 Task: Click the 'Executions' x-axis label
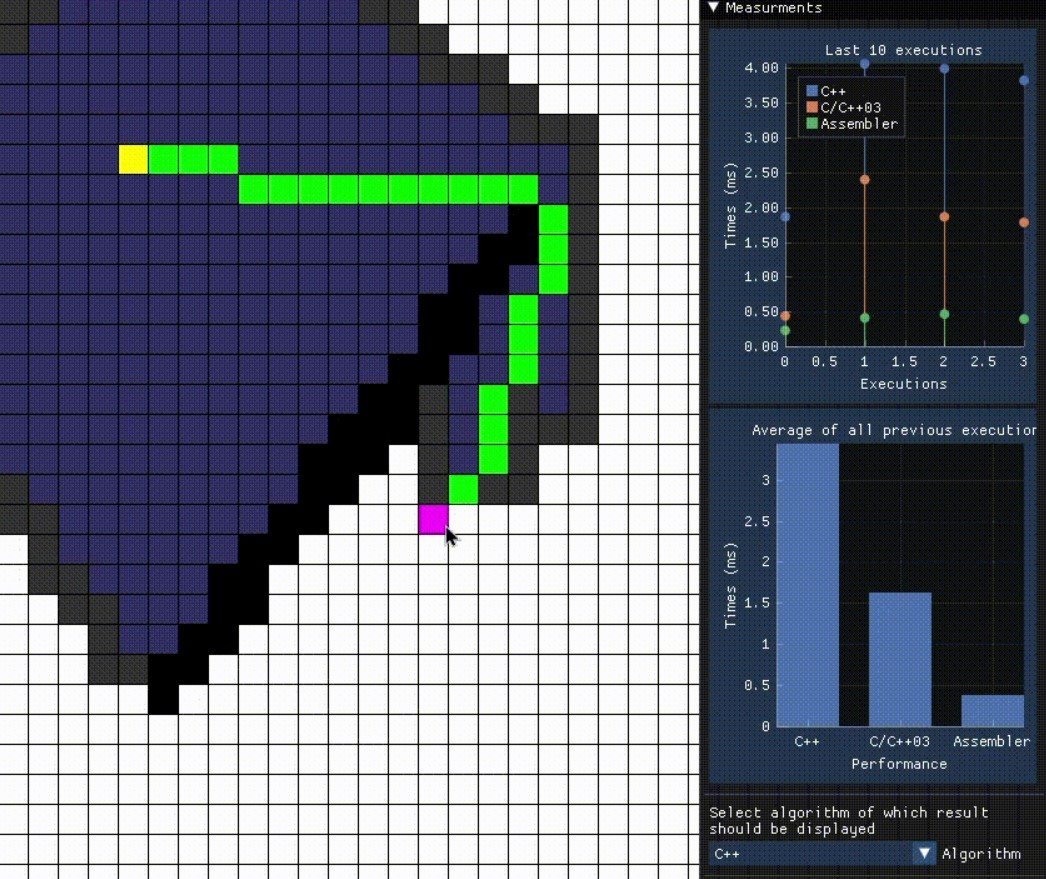(903, 383)
